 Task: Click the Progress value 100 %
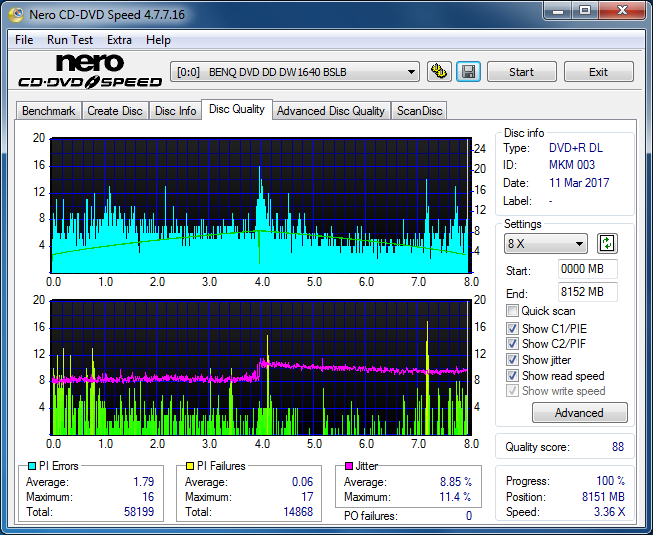pyautogui.click(x=610, y=481)
